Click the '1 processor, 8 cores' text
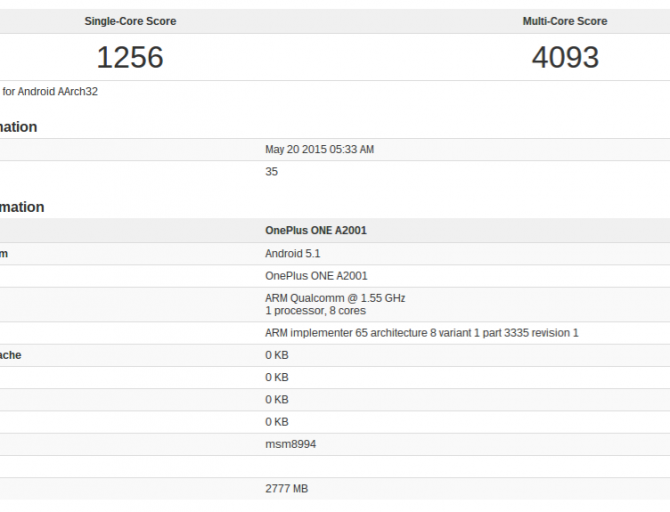 pyautogui.click(x=314, y=311)
